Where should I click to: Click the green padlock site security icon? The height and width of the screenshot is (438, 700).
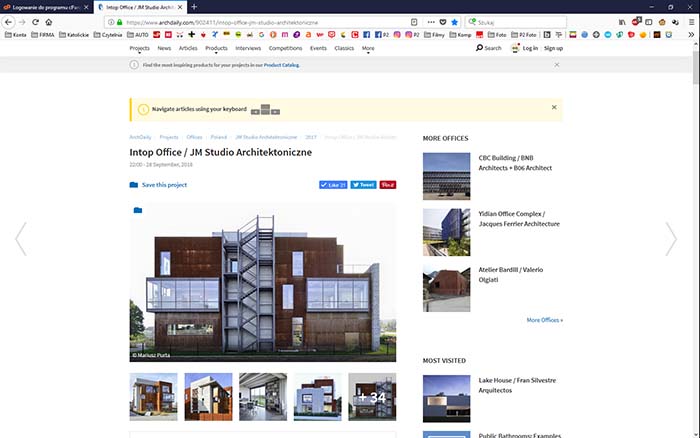pyautogui.click(x=120, y=22)
